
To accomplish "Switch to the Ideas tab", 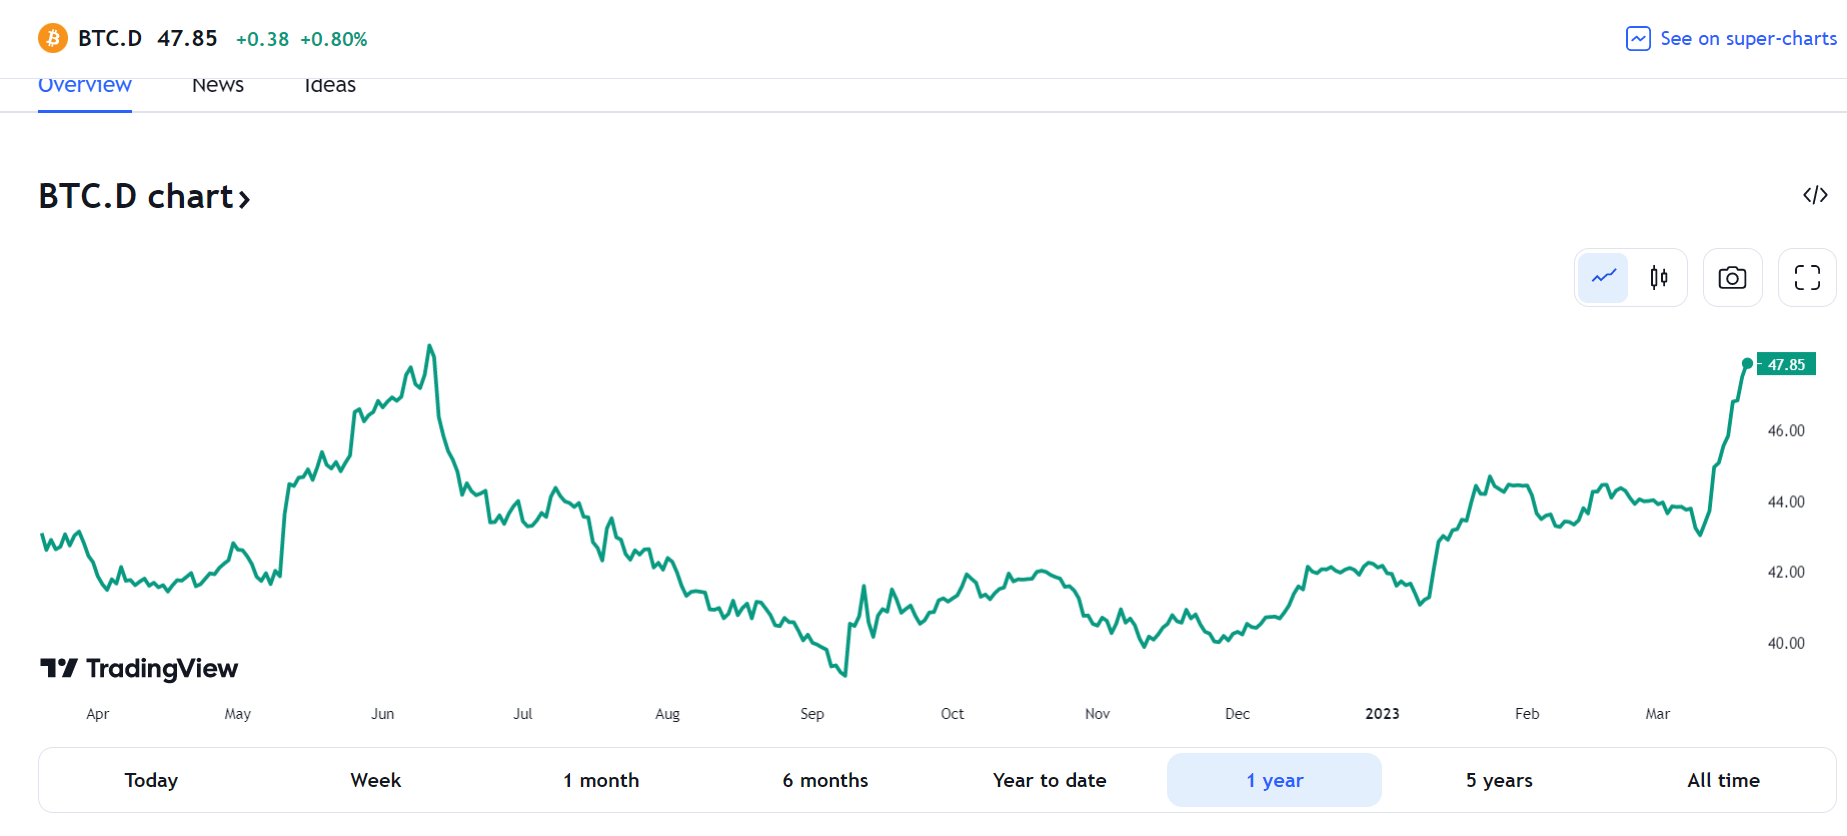I will click(x=330, y=88).
